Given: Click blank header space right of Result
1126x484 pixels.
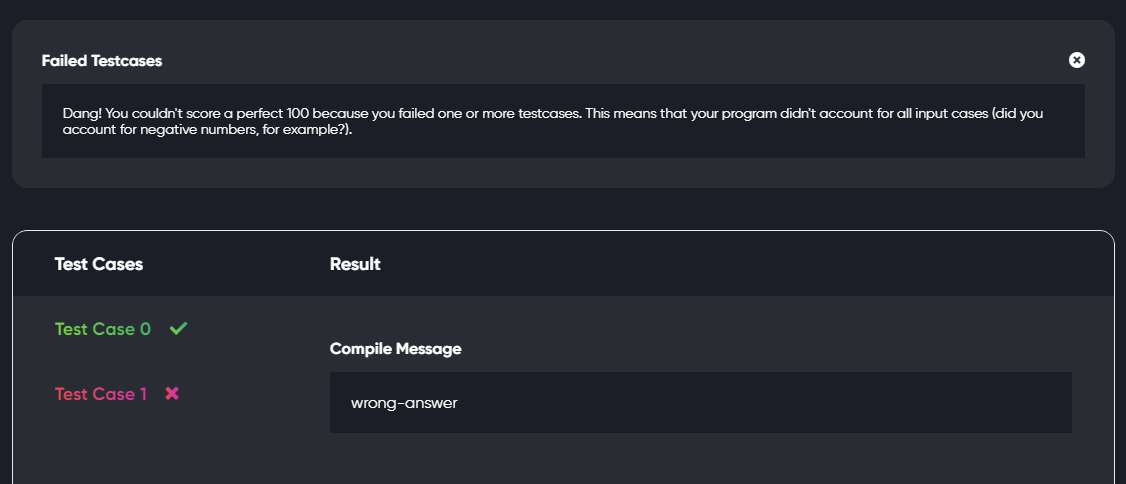Looking at the screenshot, I should 718,264.
